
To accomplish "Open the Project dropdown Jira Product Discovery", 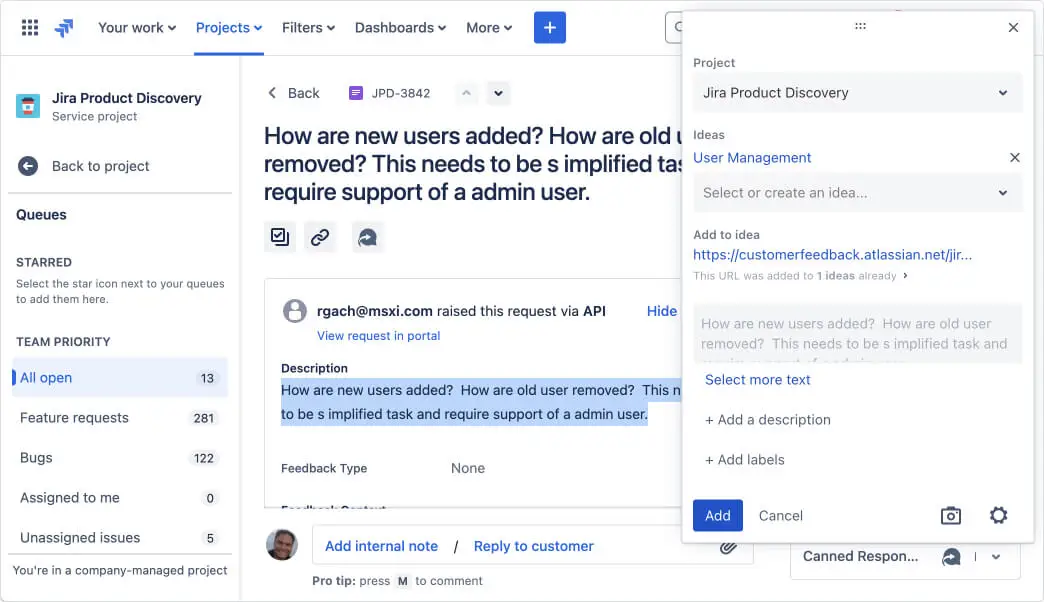I will pos(857,93).
